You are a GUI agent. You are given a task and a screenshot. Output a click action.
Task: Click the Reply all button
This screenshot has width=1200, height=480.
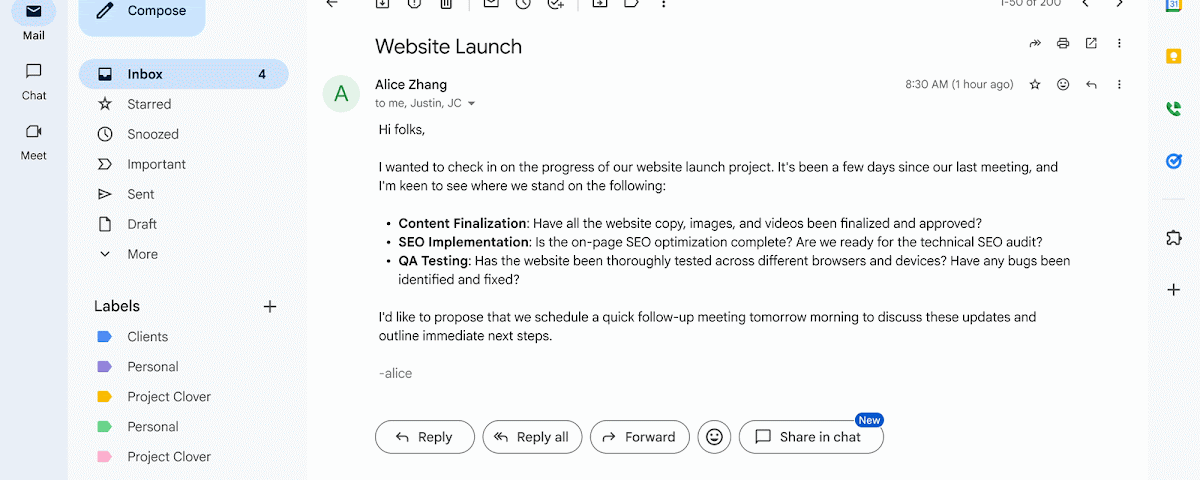coord(531,437)
